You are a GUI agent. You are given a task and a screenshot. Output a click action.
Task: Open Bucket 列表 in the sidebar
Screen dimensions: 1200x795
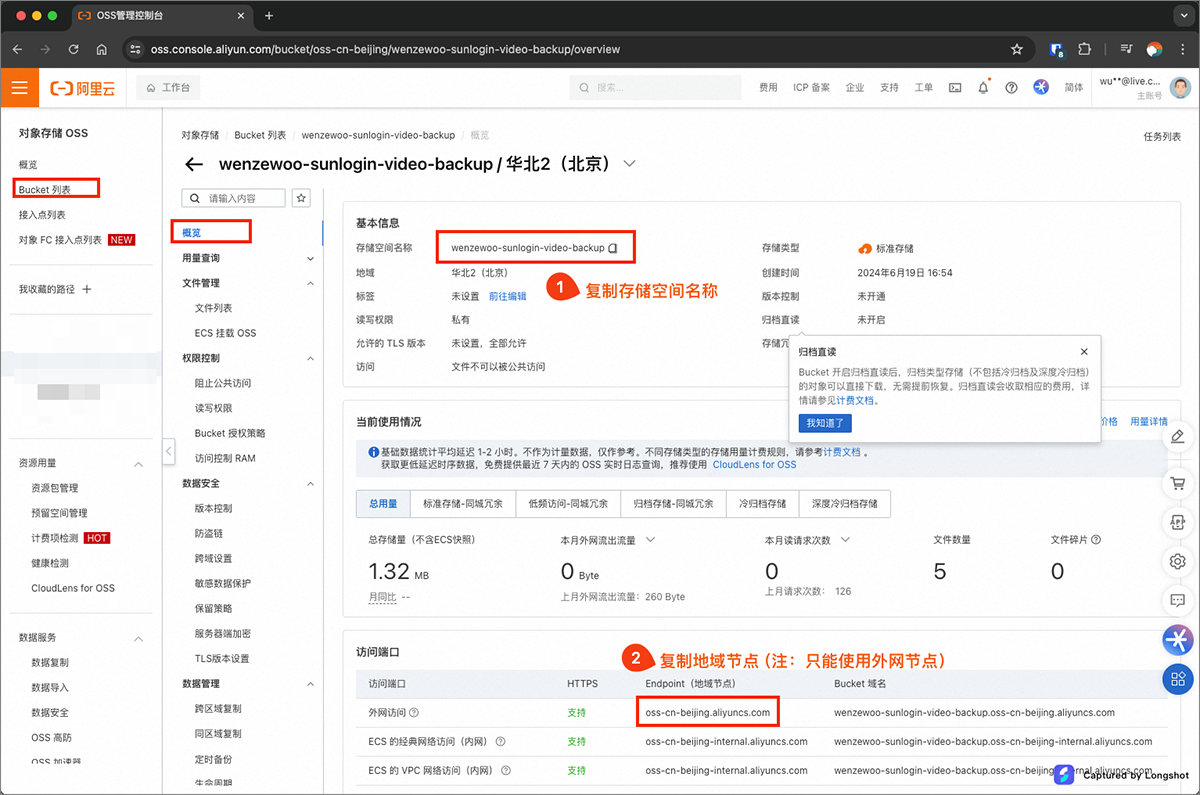[45, 189]
